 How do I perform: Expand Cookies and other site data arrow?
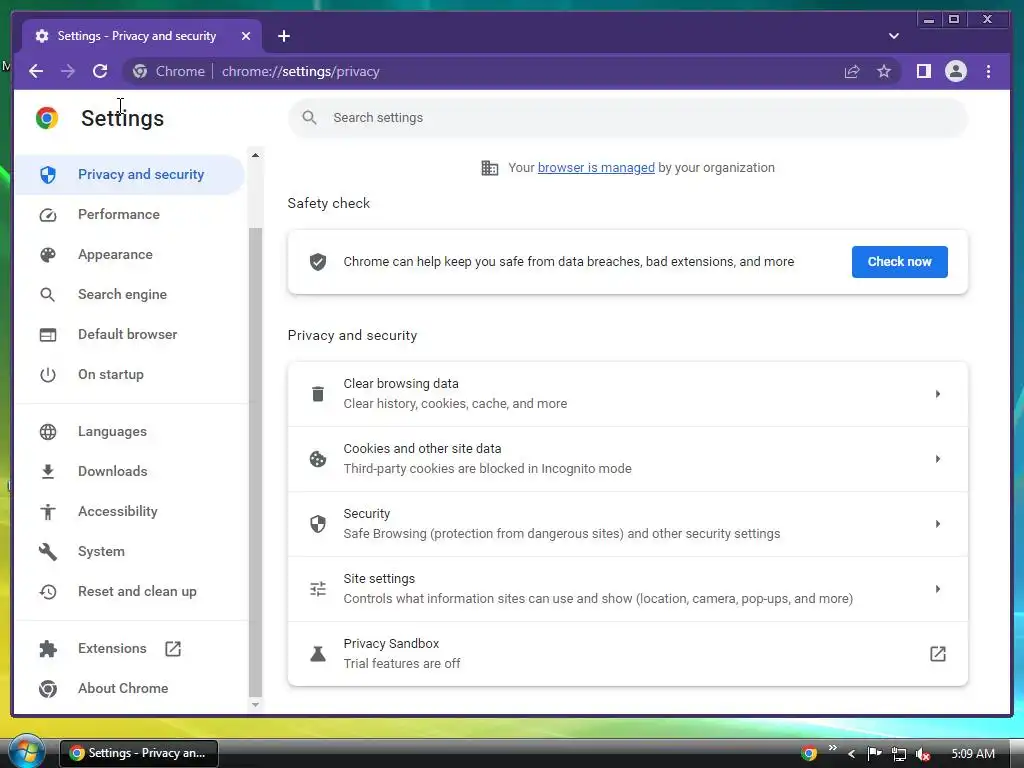pyautogui.click(x=938, y=459)
